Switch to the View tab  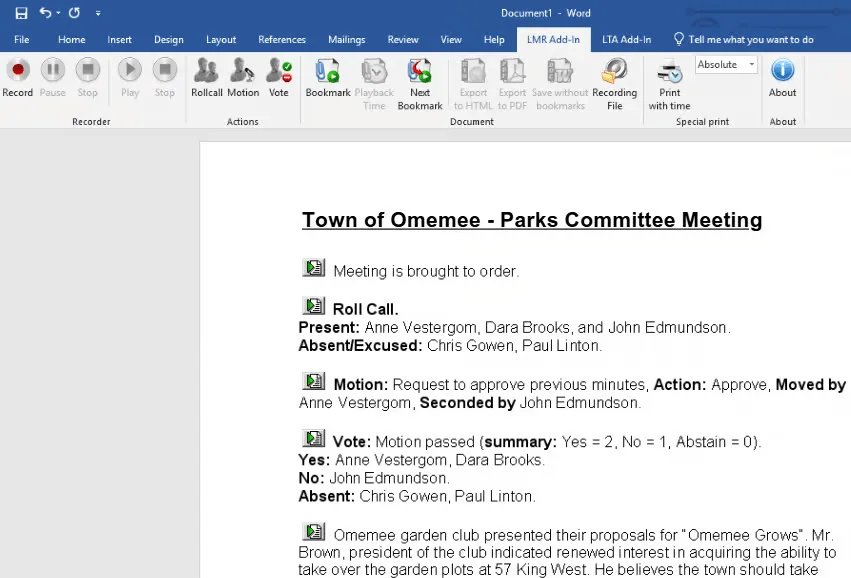point(451,40)
